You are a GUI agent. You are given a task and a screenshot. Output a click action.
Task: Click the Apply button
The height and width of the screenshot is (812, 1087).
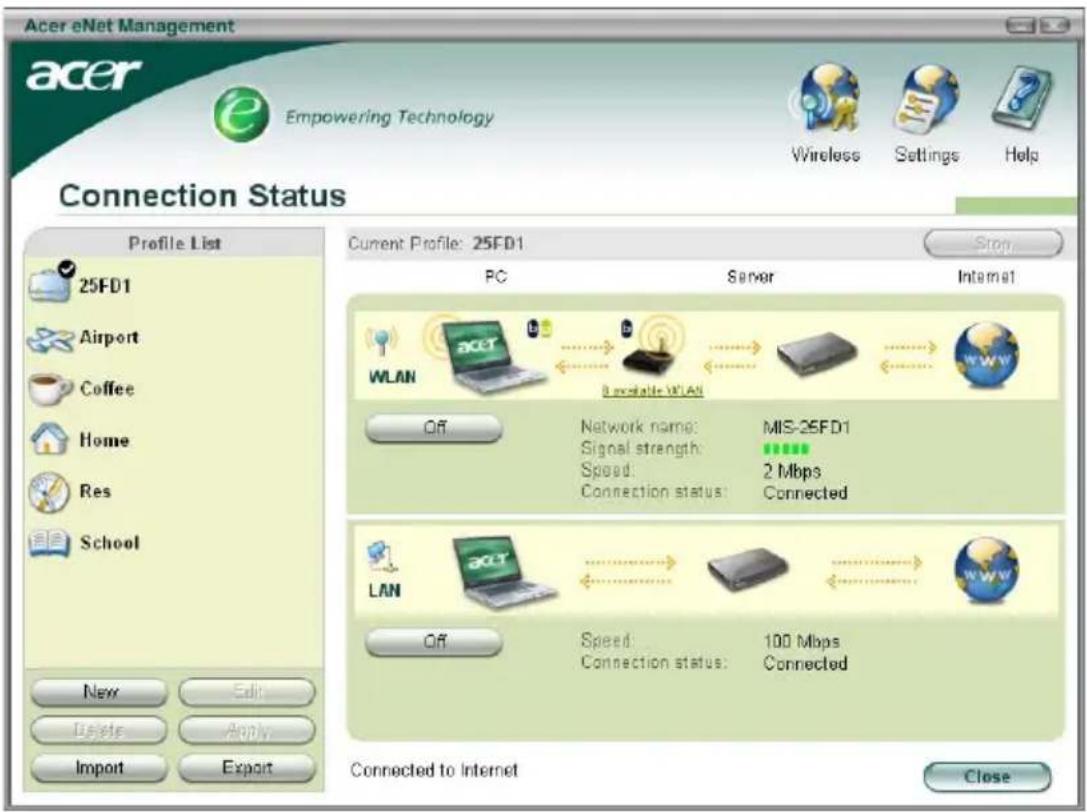pyautogui.click(x=247, y=730)
